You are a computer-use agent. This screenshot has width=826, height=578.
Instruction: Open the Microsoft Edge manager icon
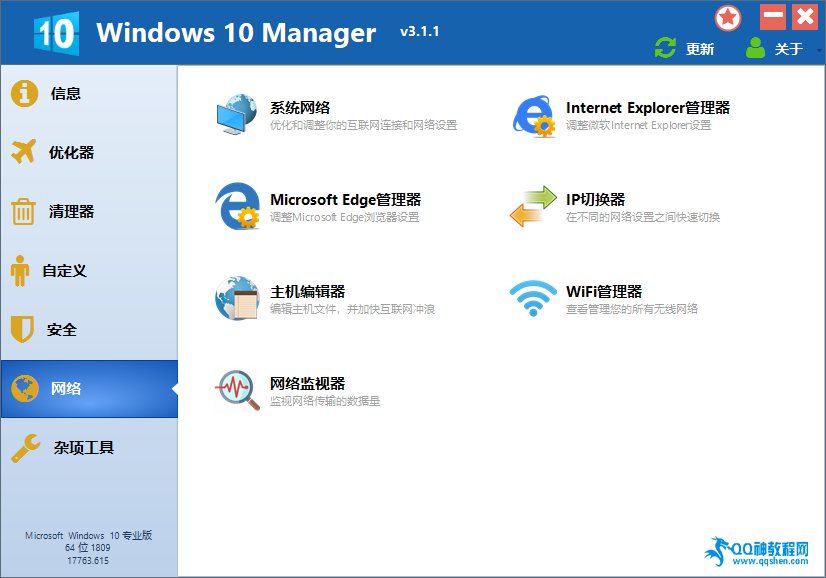238,206
